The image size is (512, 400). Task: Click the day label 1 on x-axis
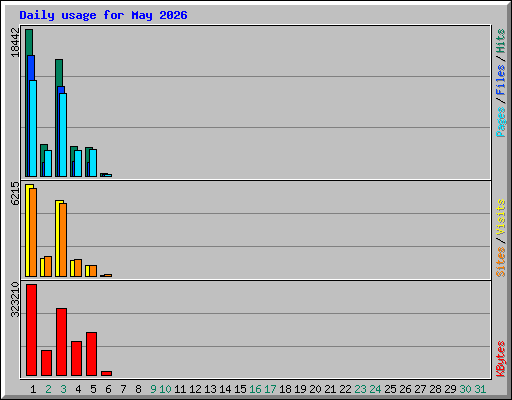pyautogui.click(x=33, y=389)
